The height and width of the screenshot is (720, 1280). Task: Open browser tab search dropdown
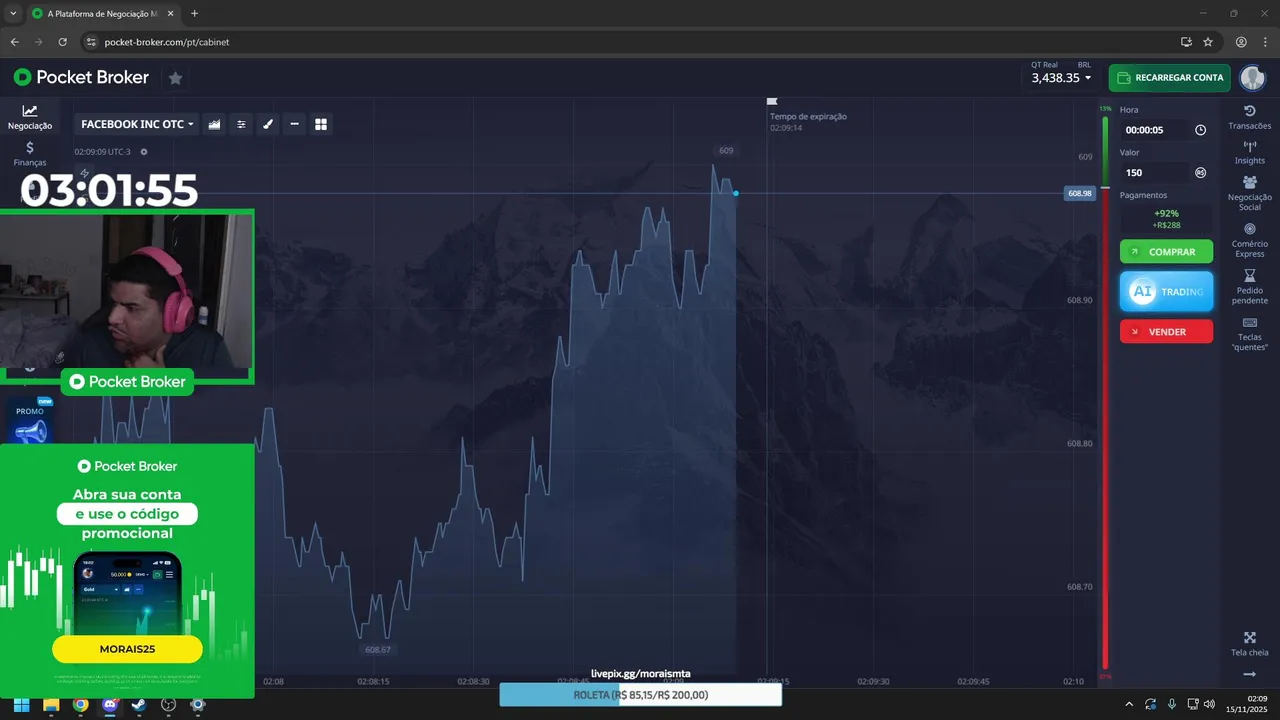13,13
